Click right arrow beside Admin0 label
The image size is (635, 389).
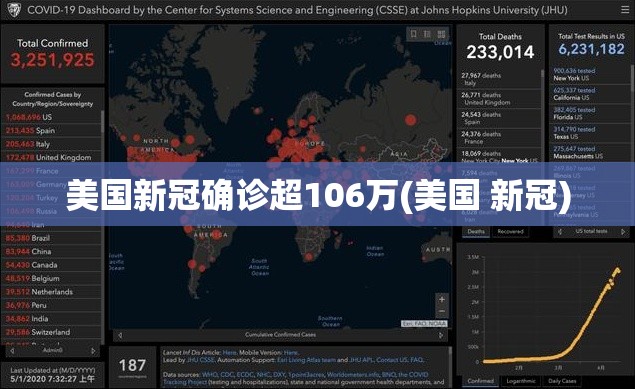(93, 351)
